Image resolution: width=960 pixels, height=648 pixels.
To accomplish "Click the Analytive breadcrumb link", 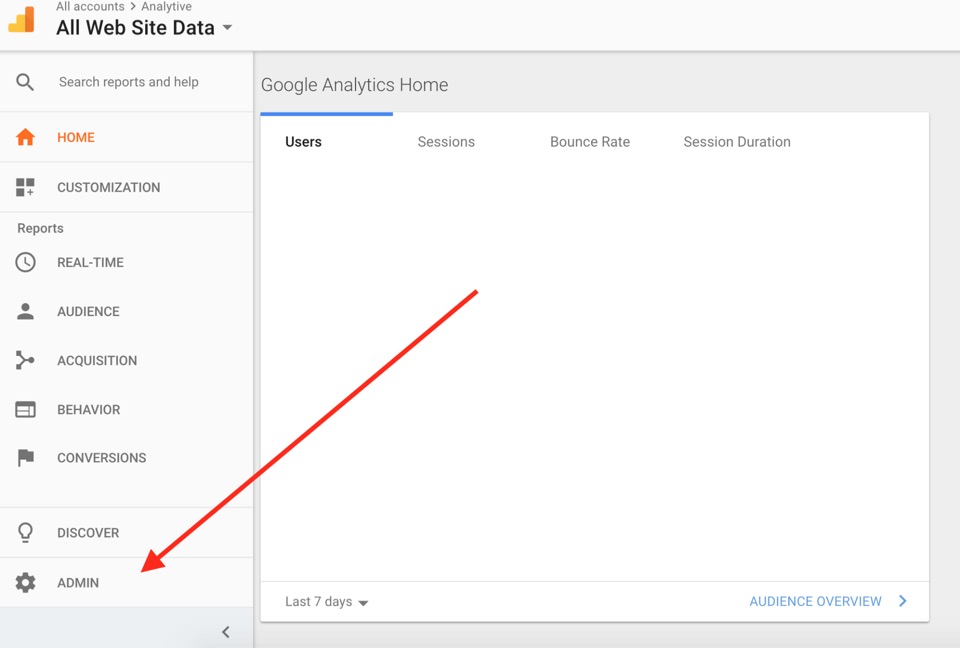I will (167, 6).
